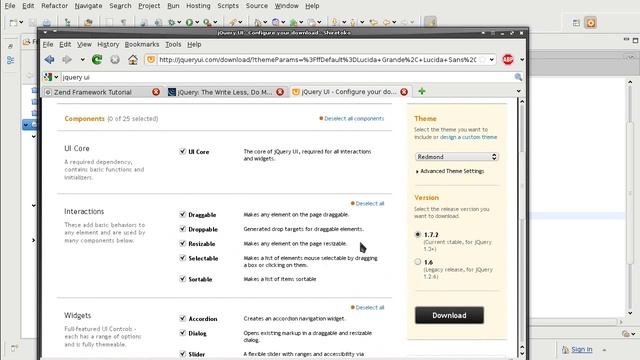
Task: Switch to Zend Framework Tutorial tab
Action: click(x=102, y=92)
